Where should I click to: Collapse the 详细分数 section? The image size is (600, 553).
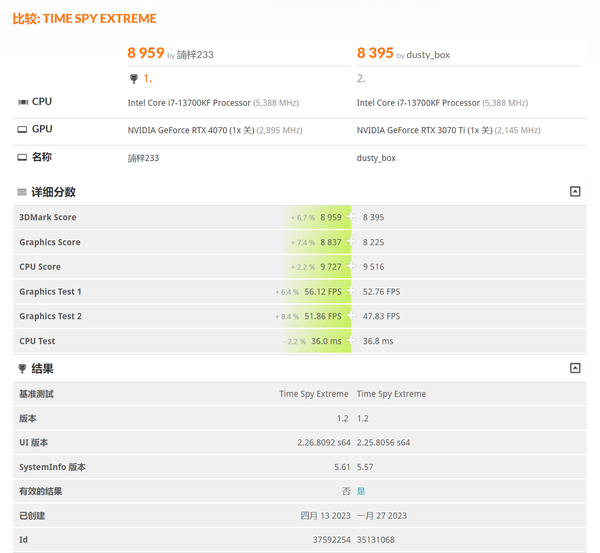tap(575, 191)
